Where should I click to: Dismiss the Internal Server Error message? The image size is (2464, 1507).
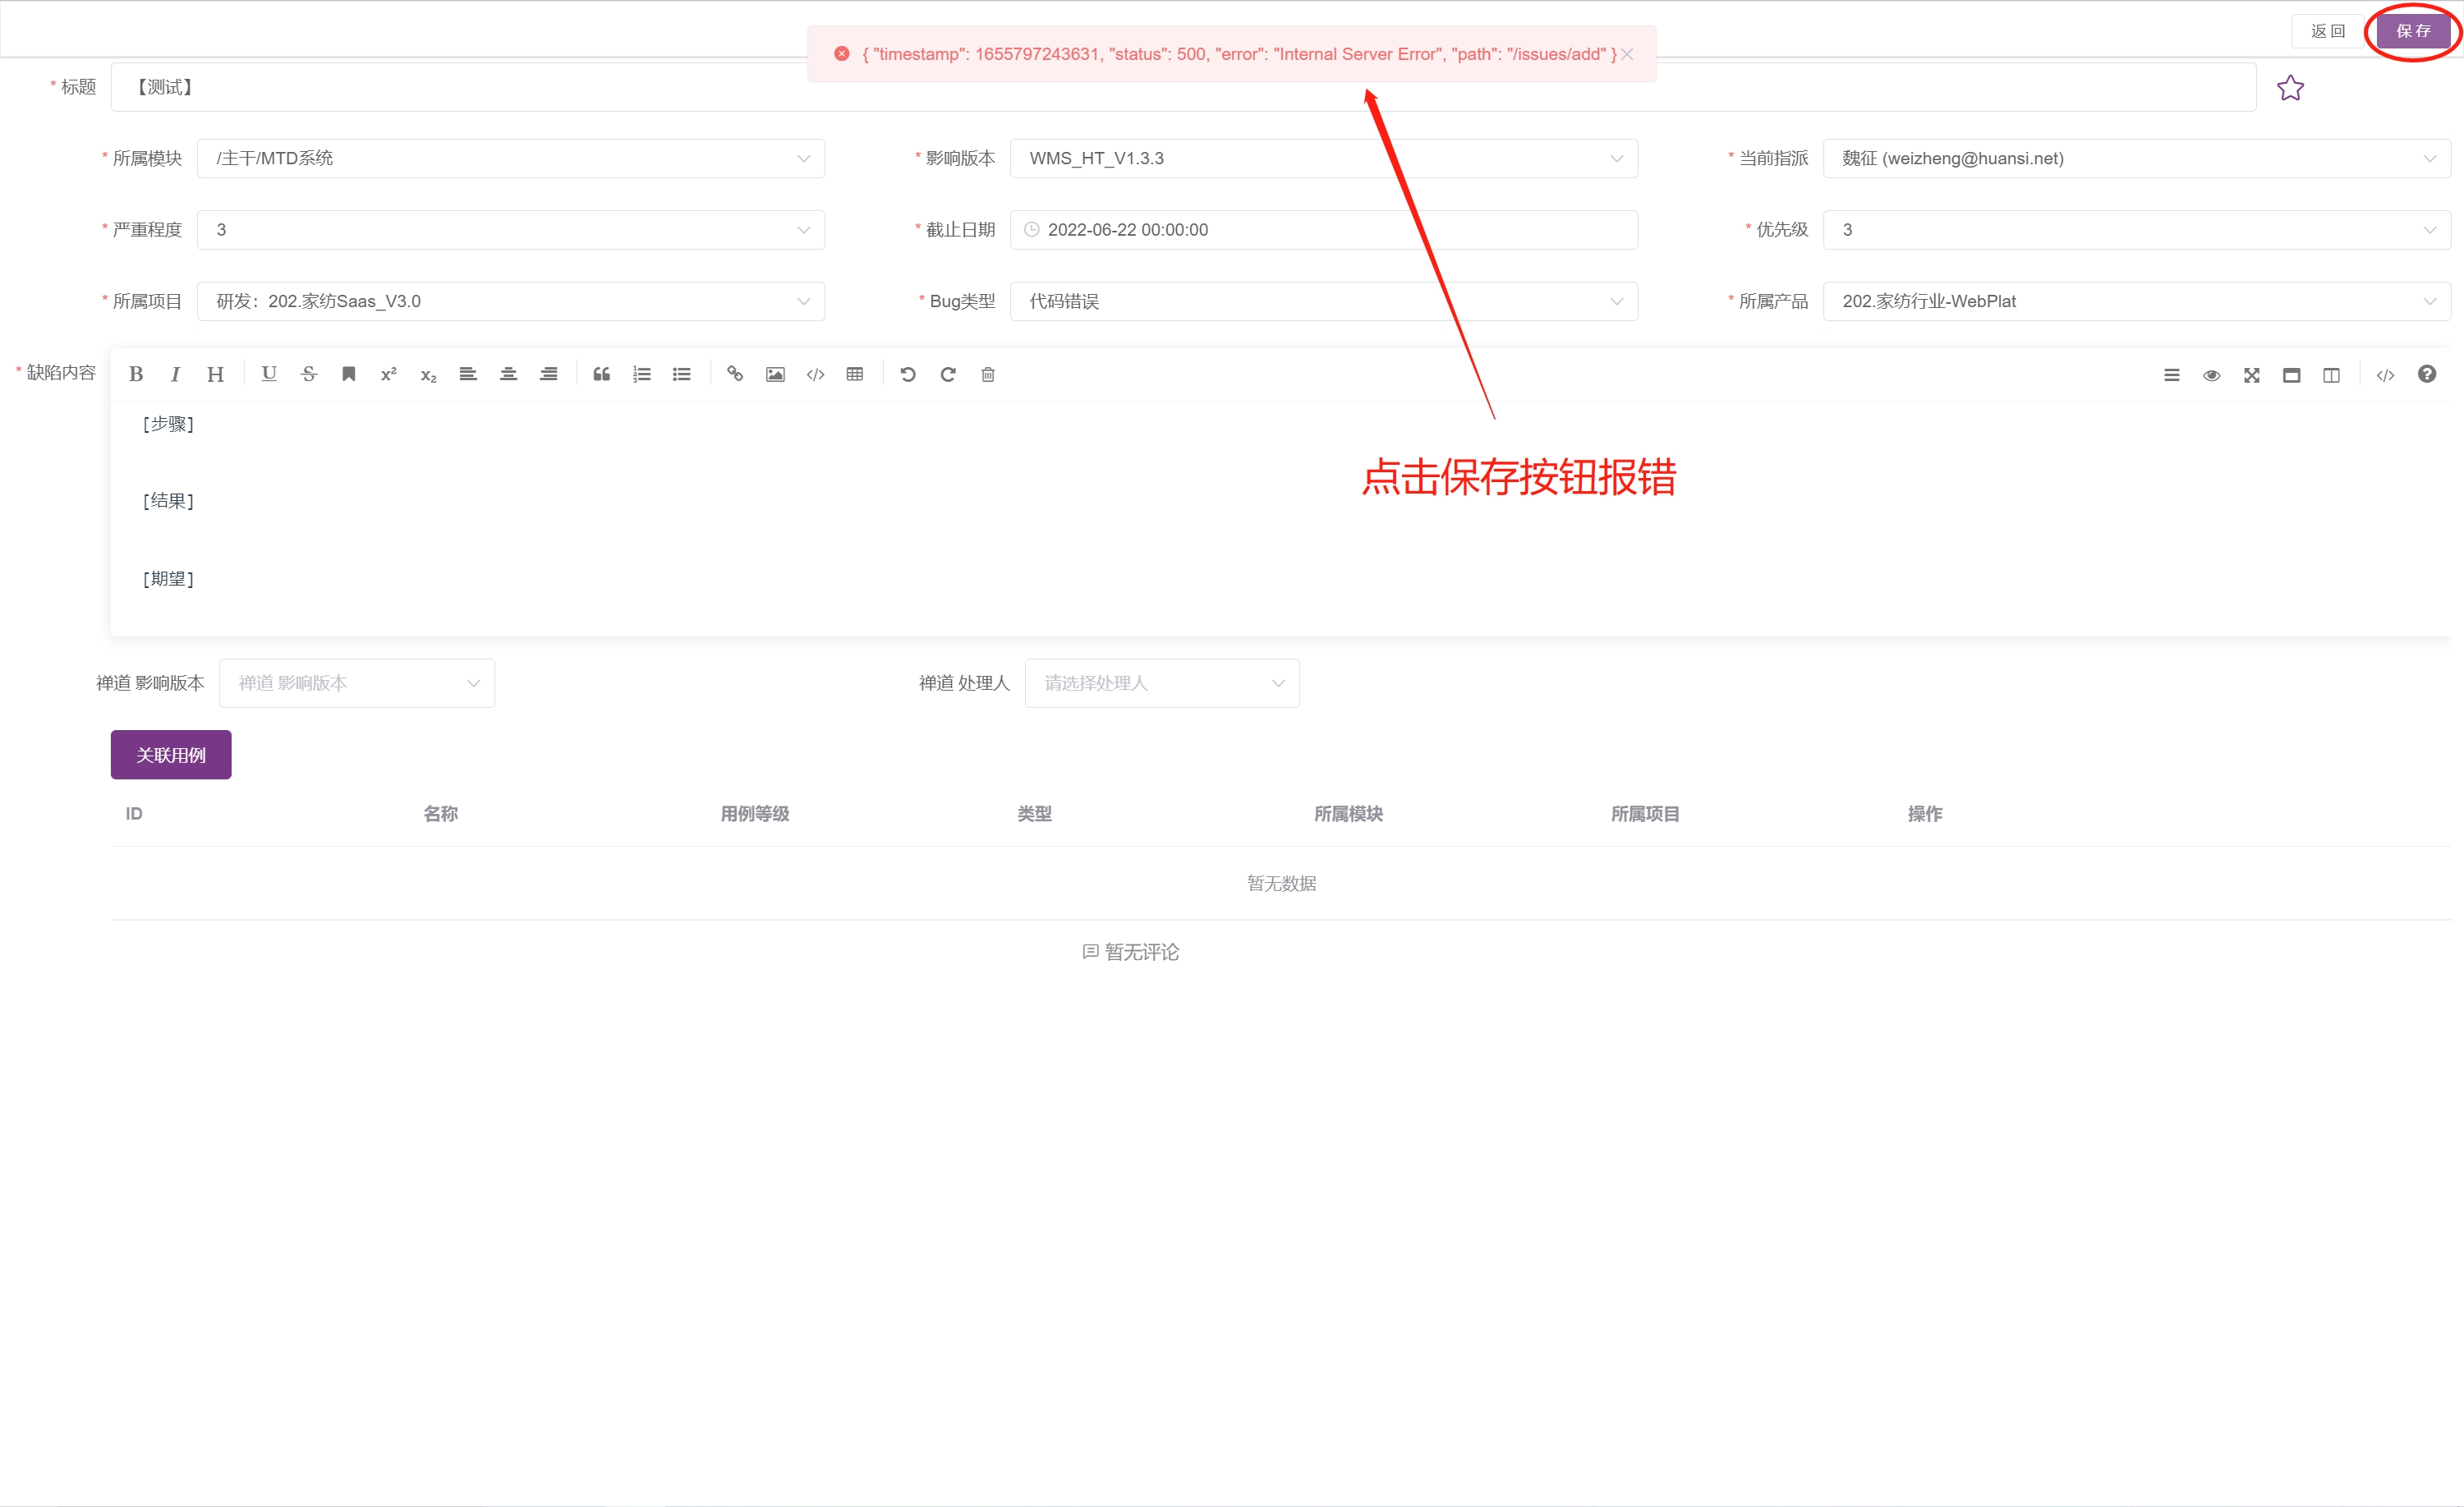click(x=1626, y=54)
